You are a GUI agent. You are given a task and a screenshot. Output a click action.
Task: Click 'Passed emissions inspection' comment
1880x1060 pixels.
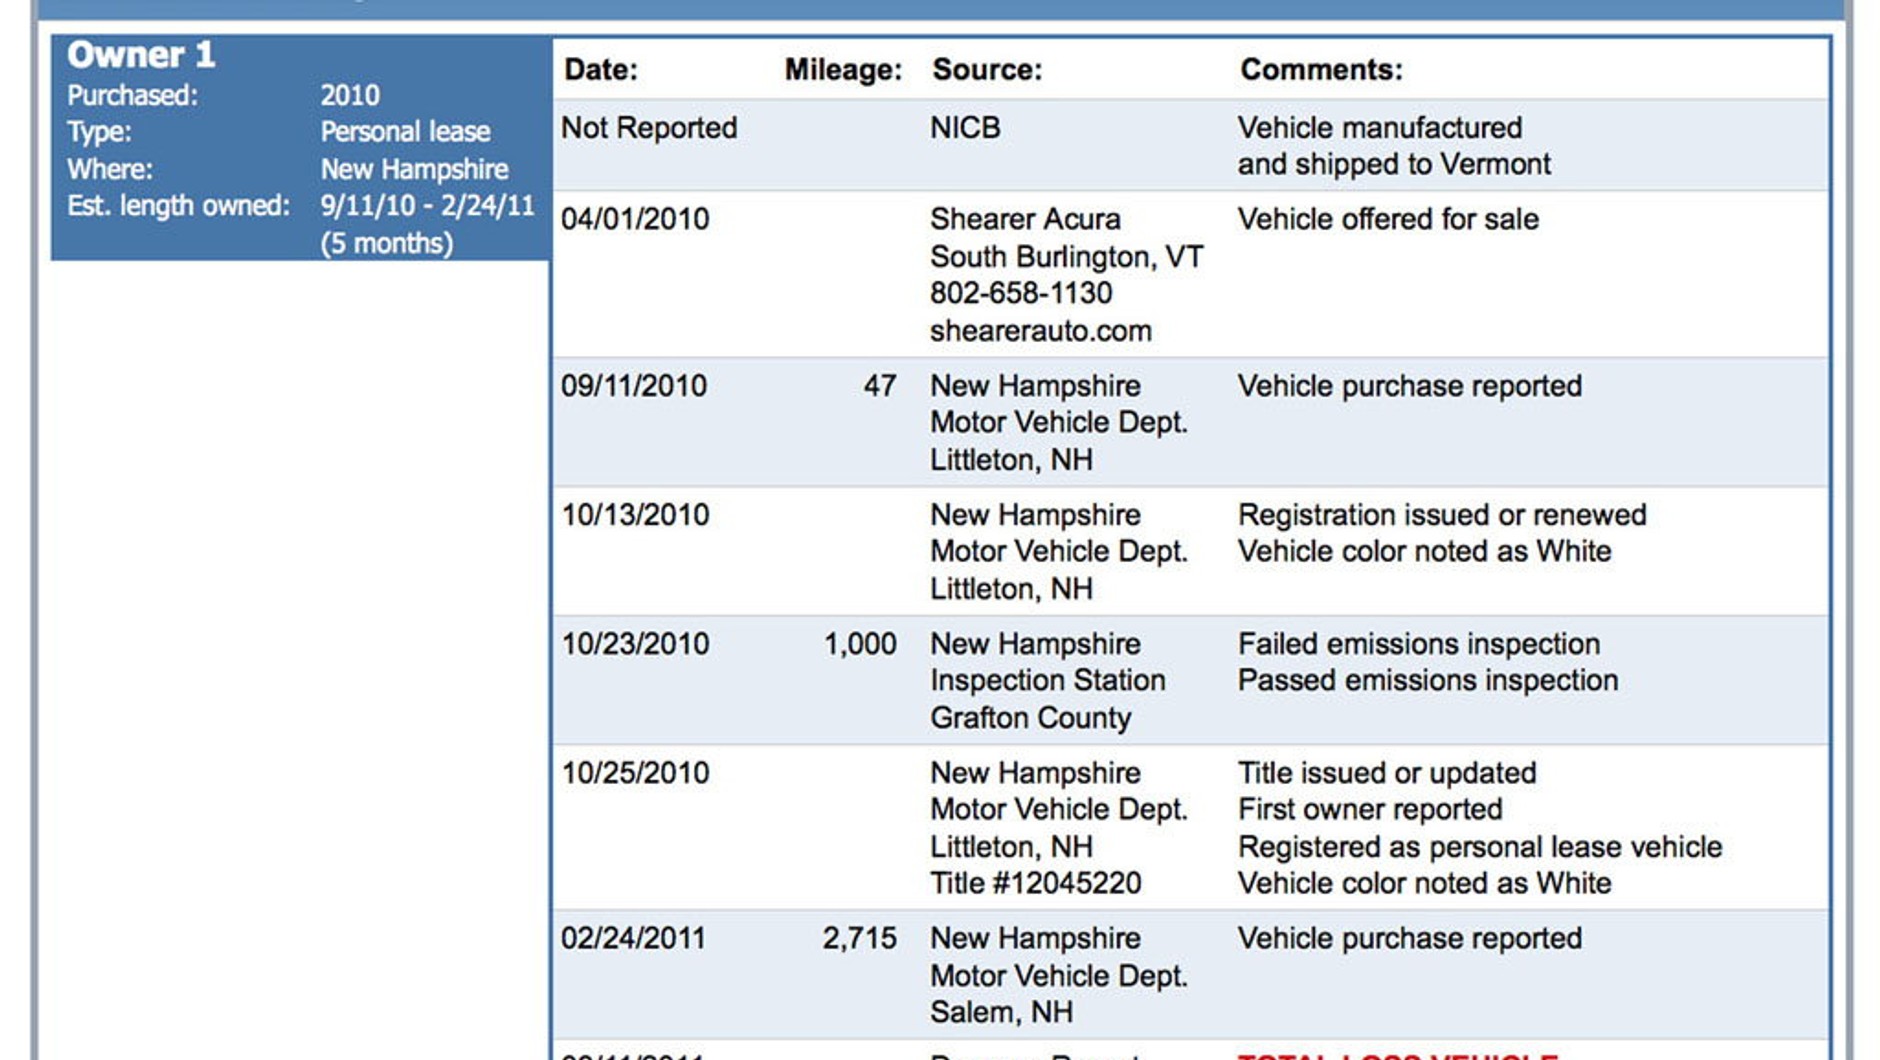1428,680
